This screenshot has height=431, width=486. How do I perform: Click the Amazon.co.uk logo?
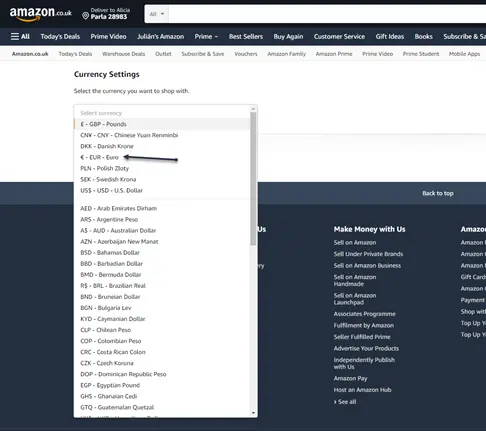(x=40, y=14)
